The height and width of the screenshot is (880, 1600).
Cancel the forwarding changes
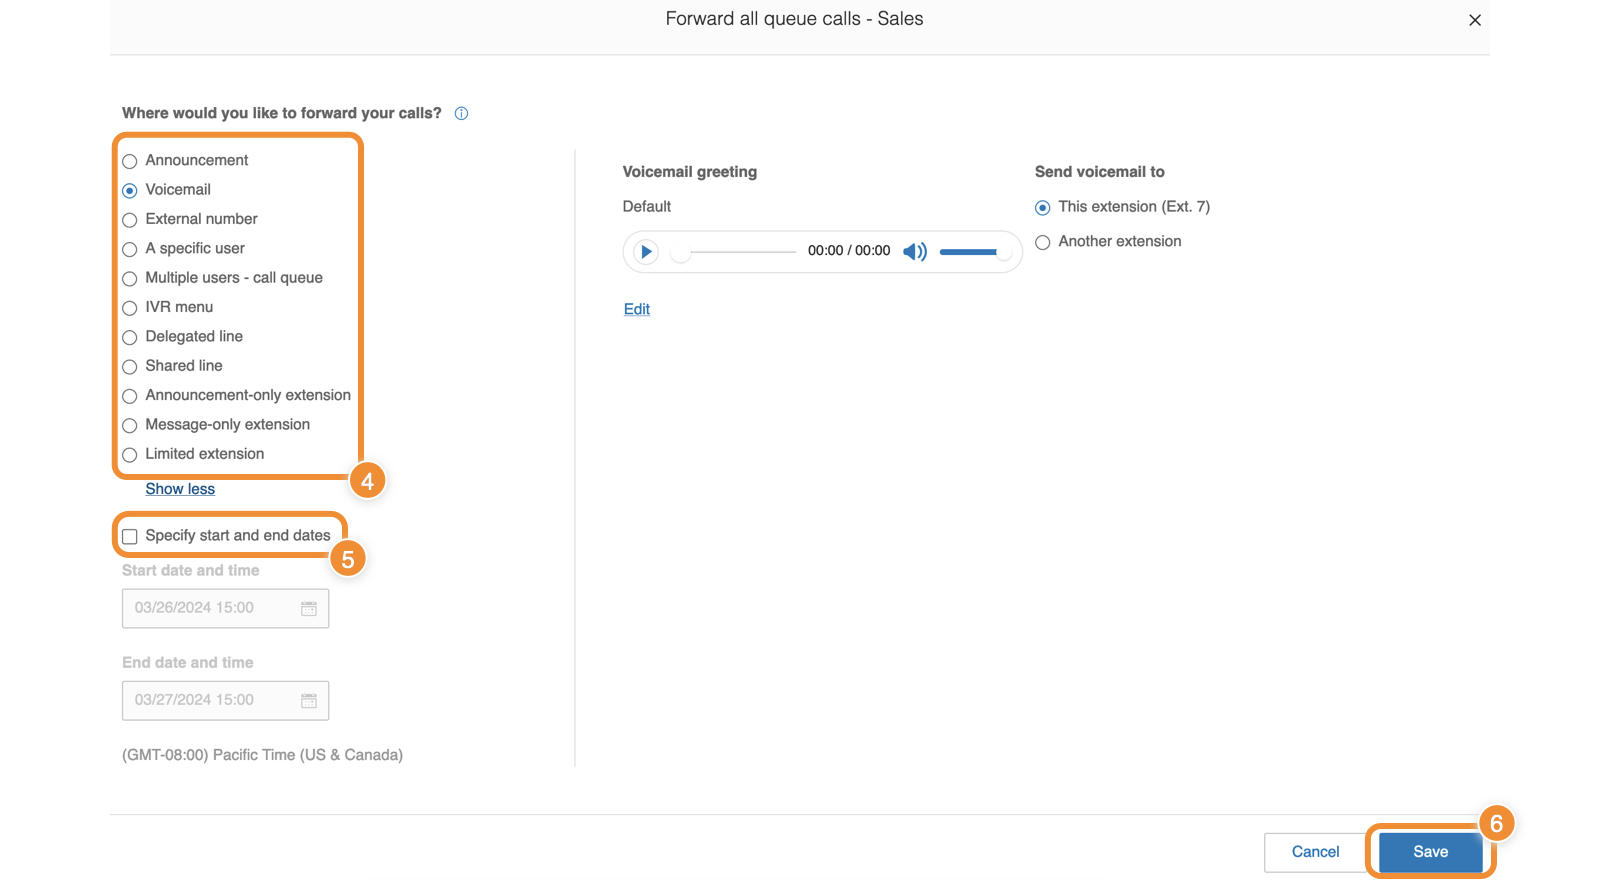point(1315,852)
